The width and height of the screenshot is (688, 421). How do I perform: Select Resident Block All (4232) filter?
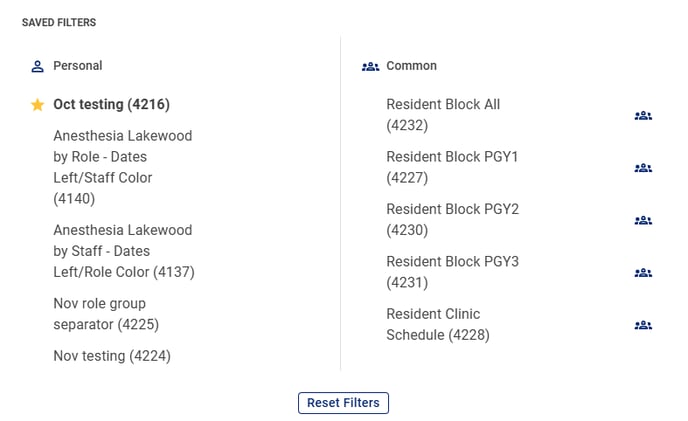pos(443,115)
